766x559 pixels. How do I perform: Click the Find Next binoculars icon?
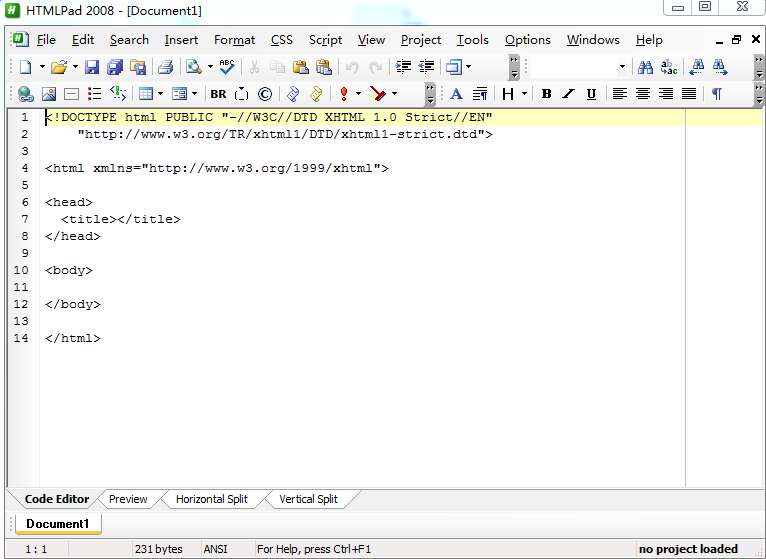[720, 67]
